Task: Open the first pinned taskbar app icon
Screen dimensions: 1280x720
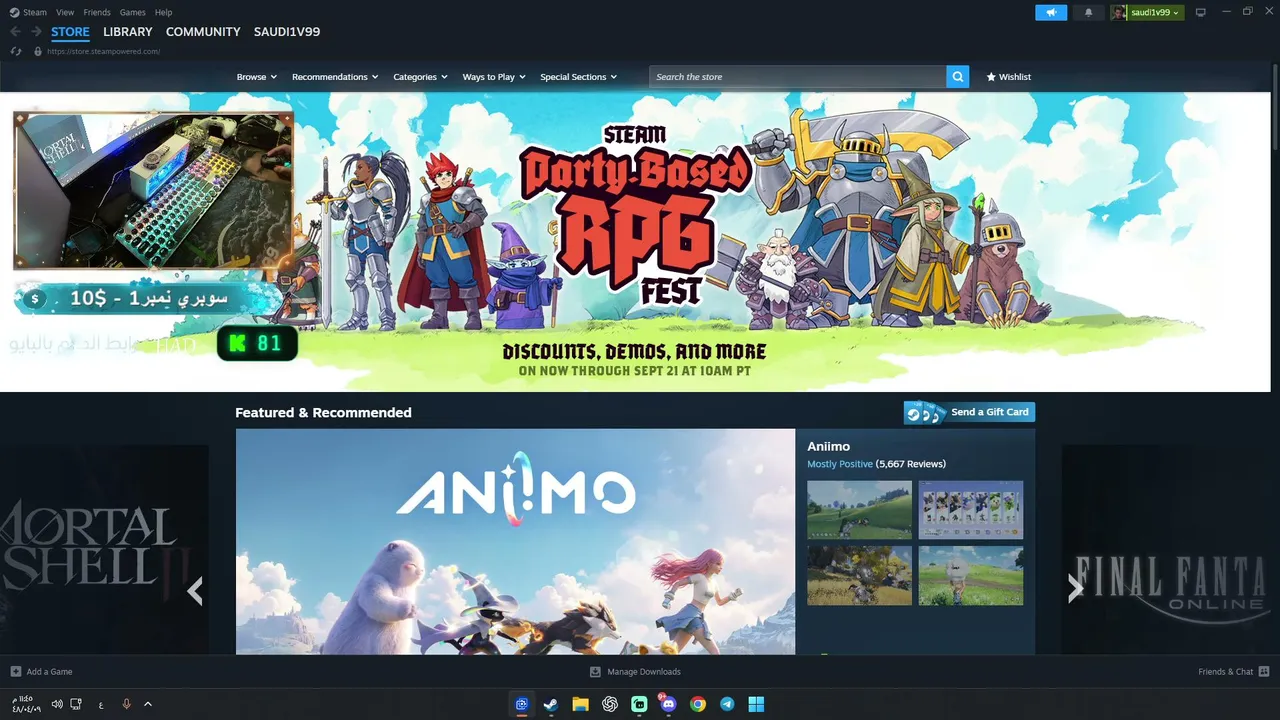Action: (521, 704)
